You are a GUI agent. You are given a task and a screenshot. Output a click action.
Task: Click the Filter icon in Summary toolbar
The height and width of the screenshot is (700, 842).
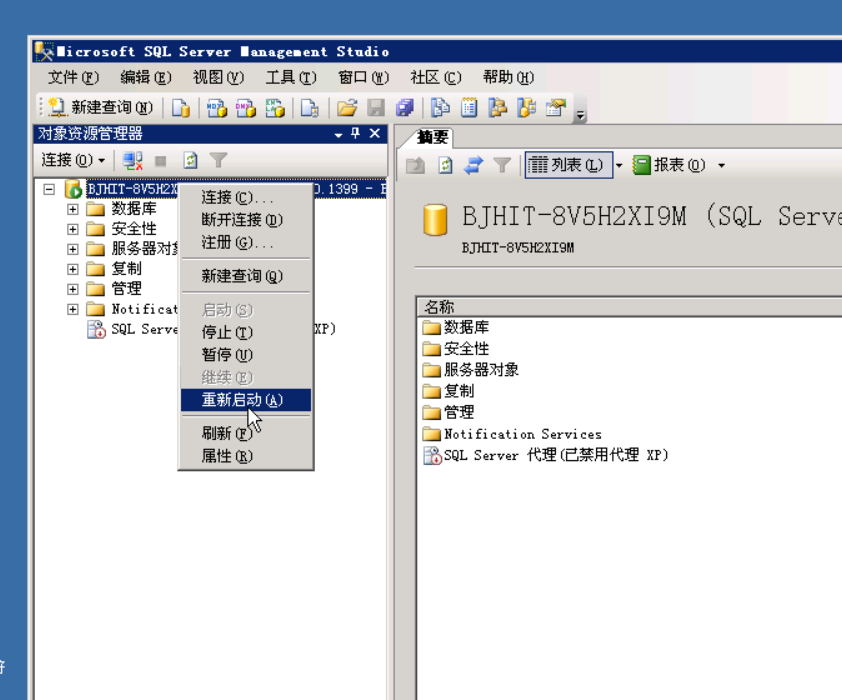[x=502, y=165]
